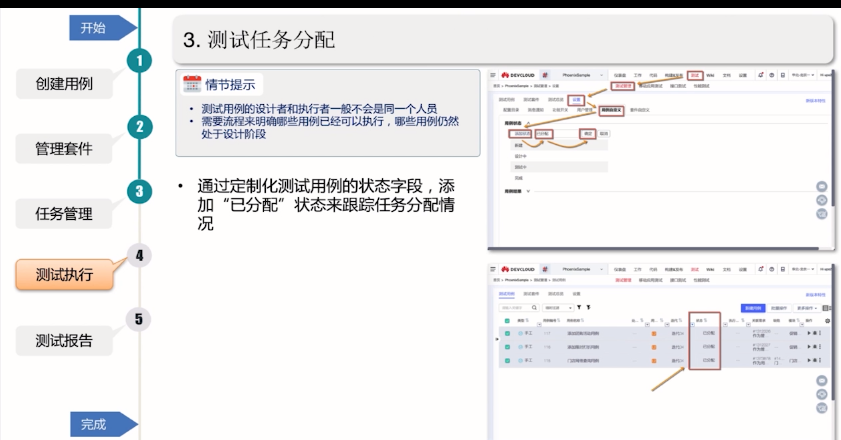Image resolution: width=841 pixels, height=440 pixels.
Task: Click search keyword input in lower screenshot
Action: [x=515, y=307]
